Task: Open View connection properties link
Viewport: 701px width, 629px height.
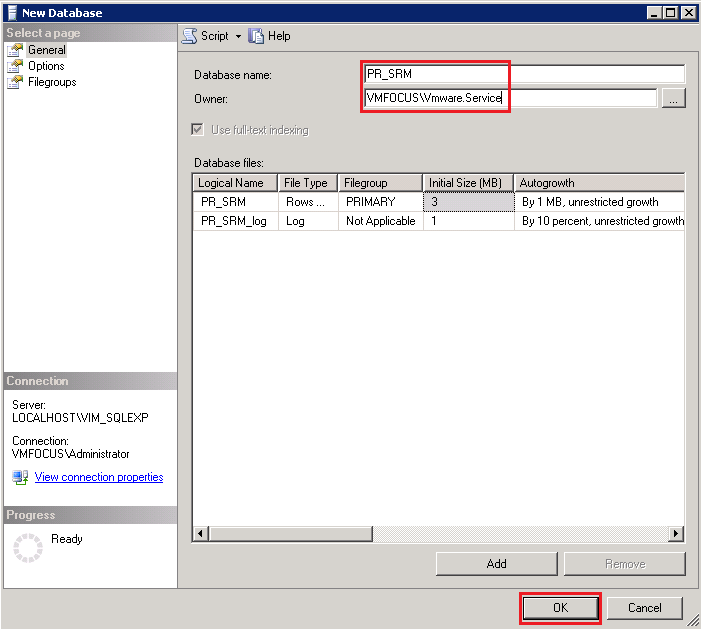Action: pos(99,477)
